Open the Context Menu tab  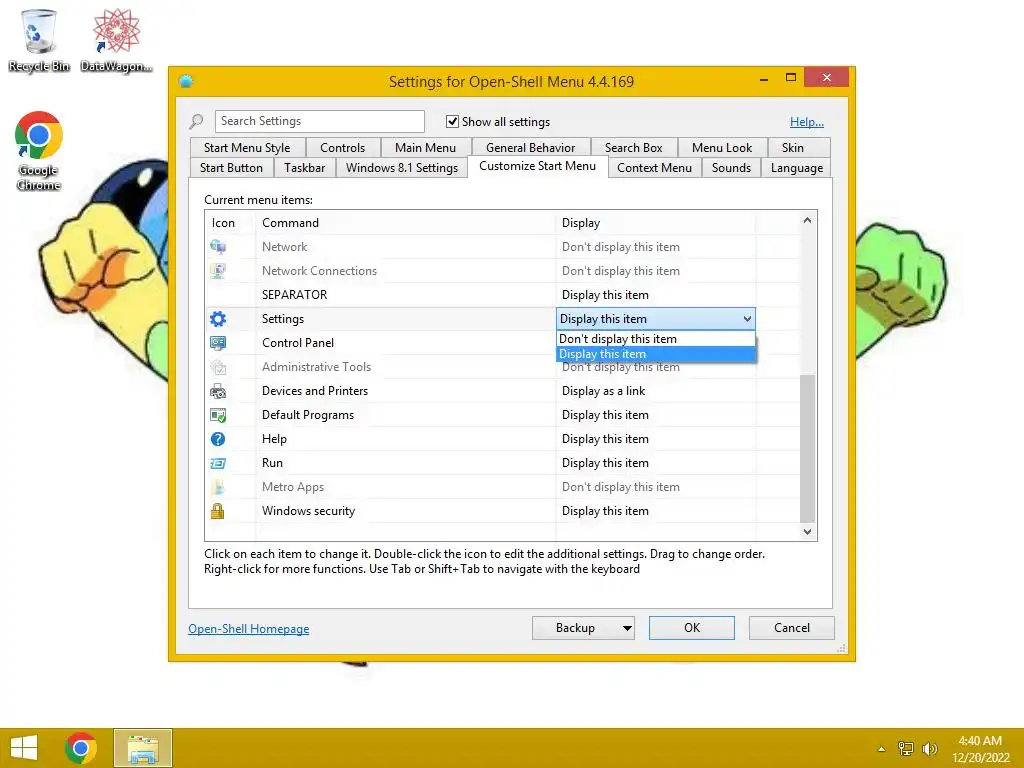654,168
